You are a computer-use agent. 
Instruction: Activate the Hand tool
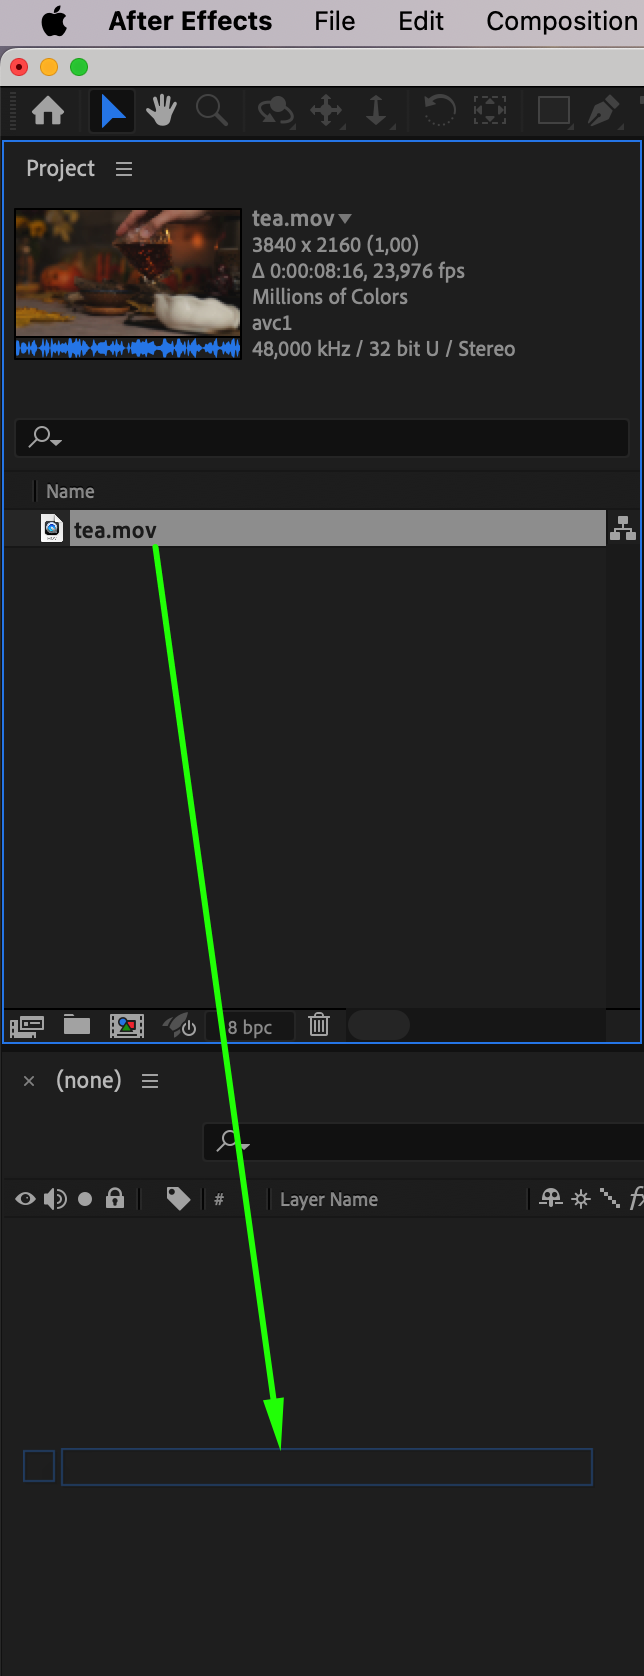(x=161, y=111)
